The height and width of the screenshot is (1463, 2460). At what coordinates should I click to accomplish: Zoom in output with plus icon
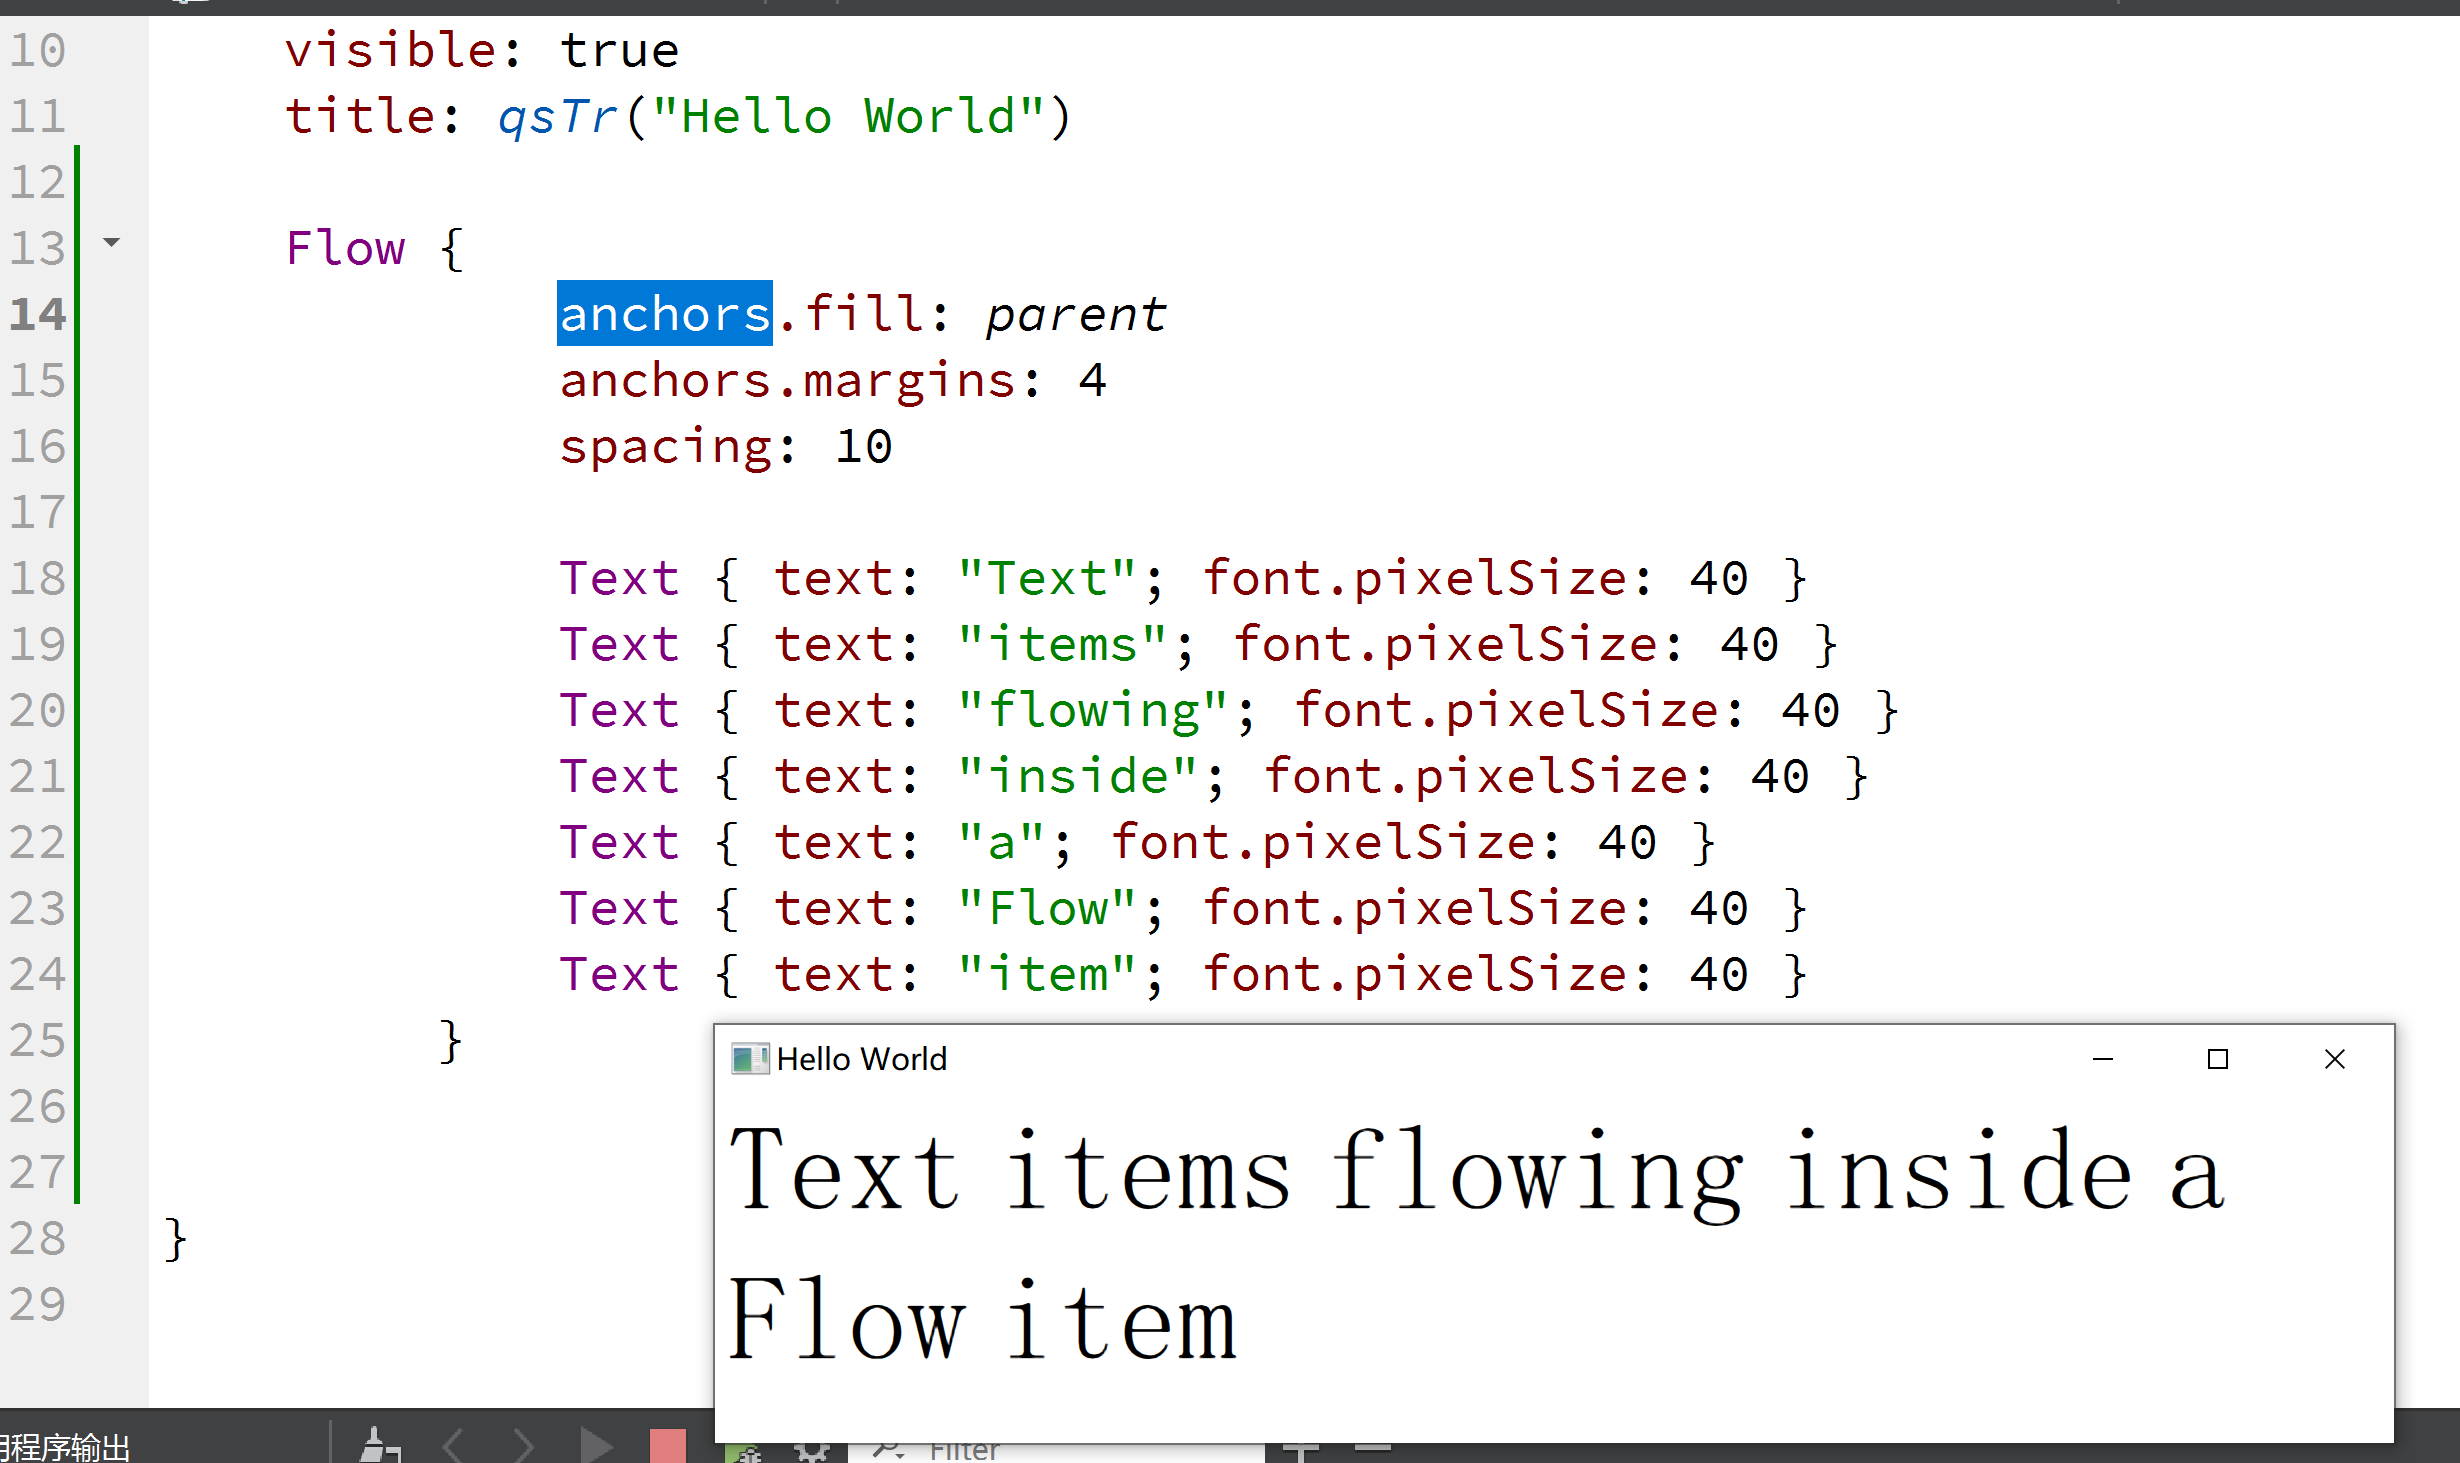click(x=1300, y=1450)
